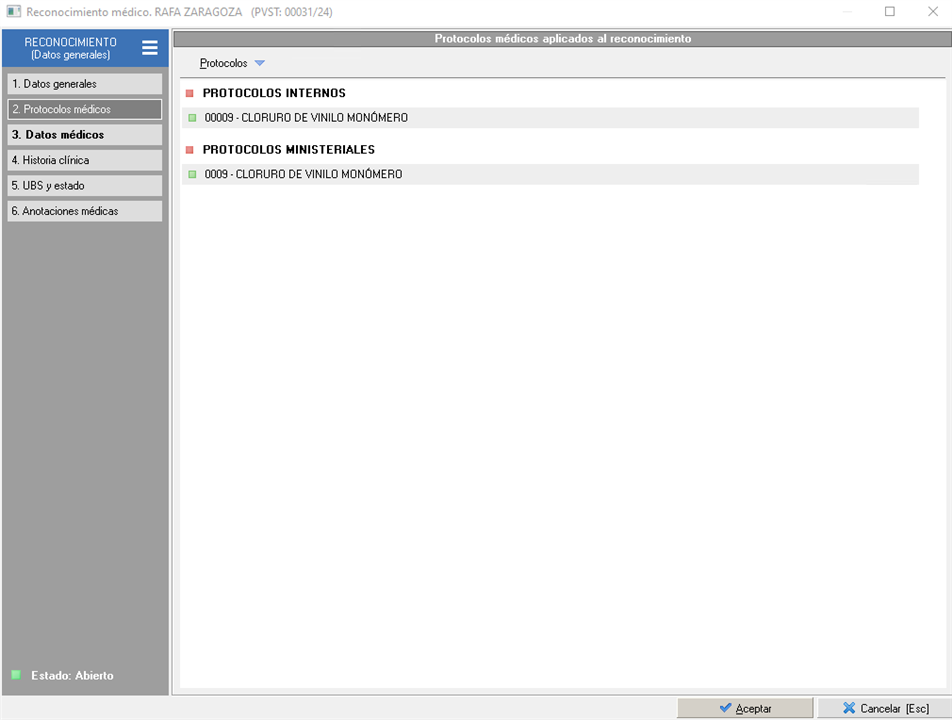Click green square beside ministerial protocol 0009

(x=192, y=175)
